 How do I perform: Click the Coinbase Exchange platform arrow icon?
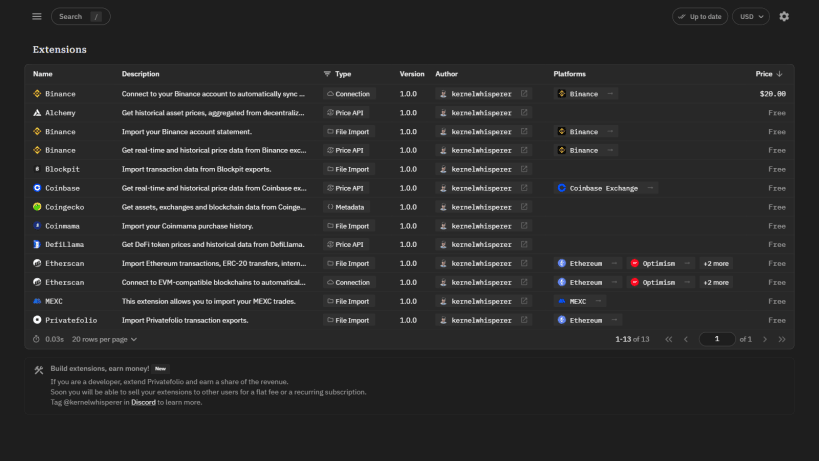pos(650,188)
